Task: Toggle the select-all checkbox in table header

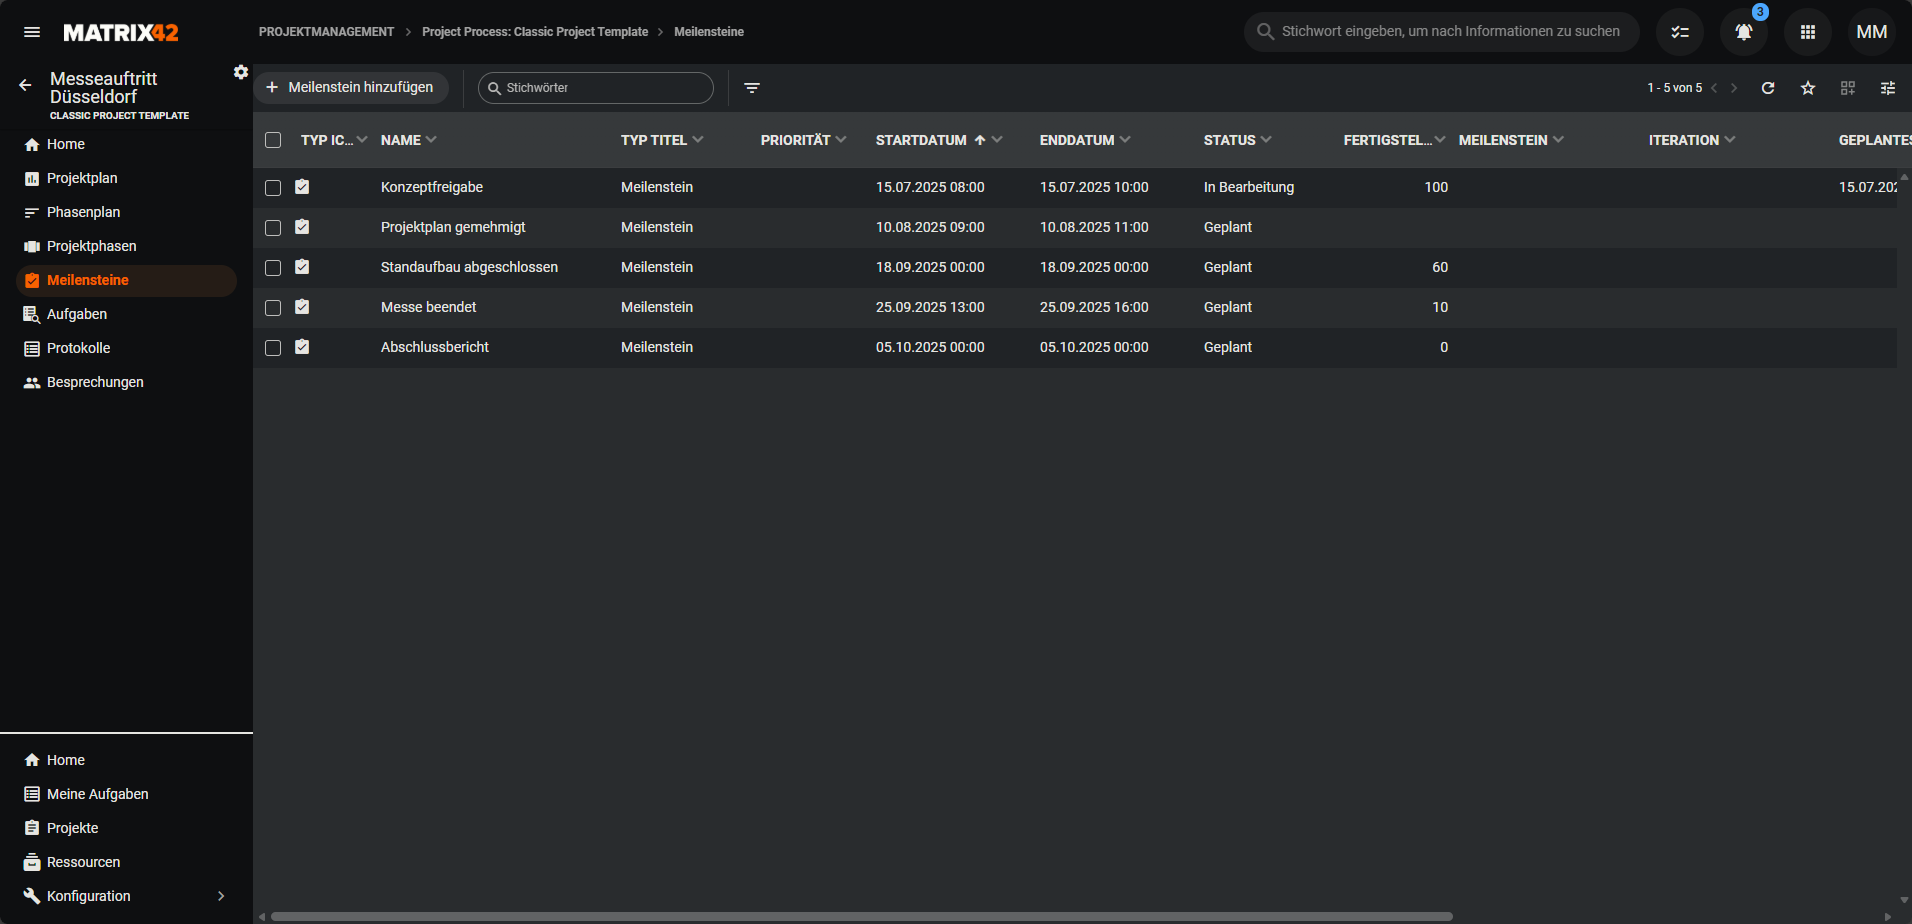Action: [x=273, y=140]
